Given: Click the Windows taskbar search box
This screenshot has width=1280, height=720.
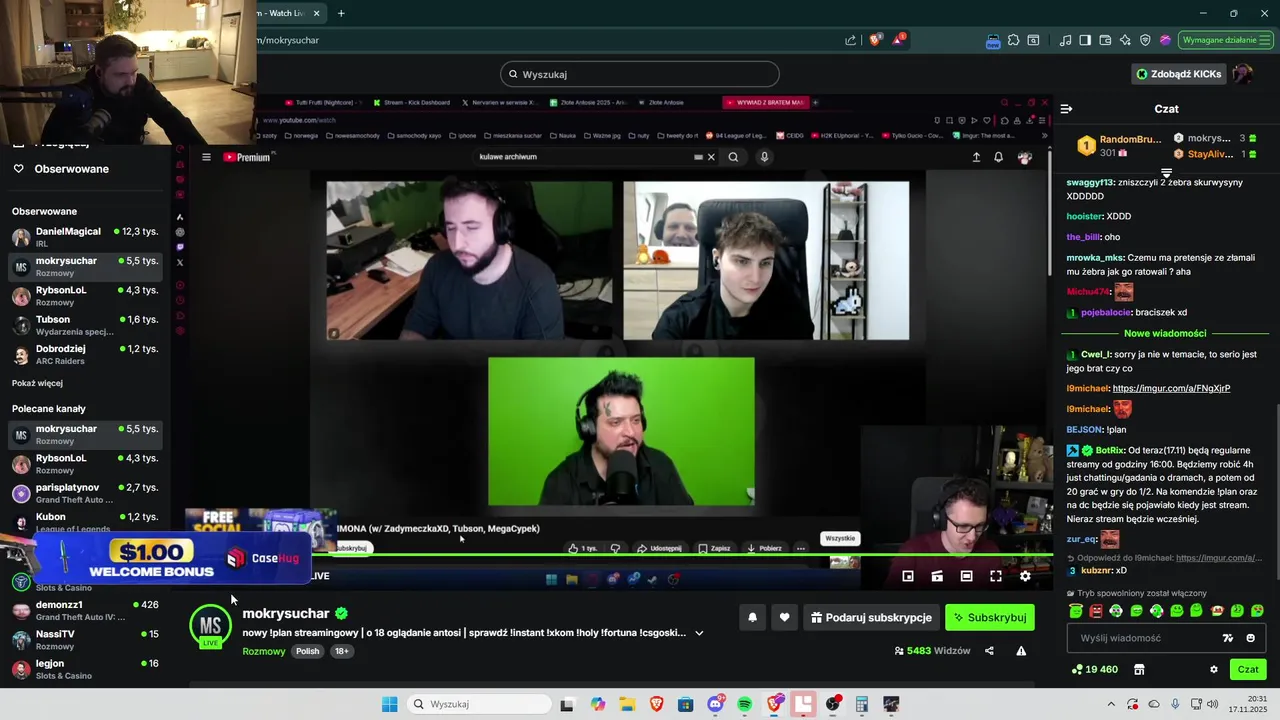Looking at the screenshot, I should click(480, 704).
